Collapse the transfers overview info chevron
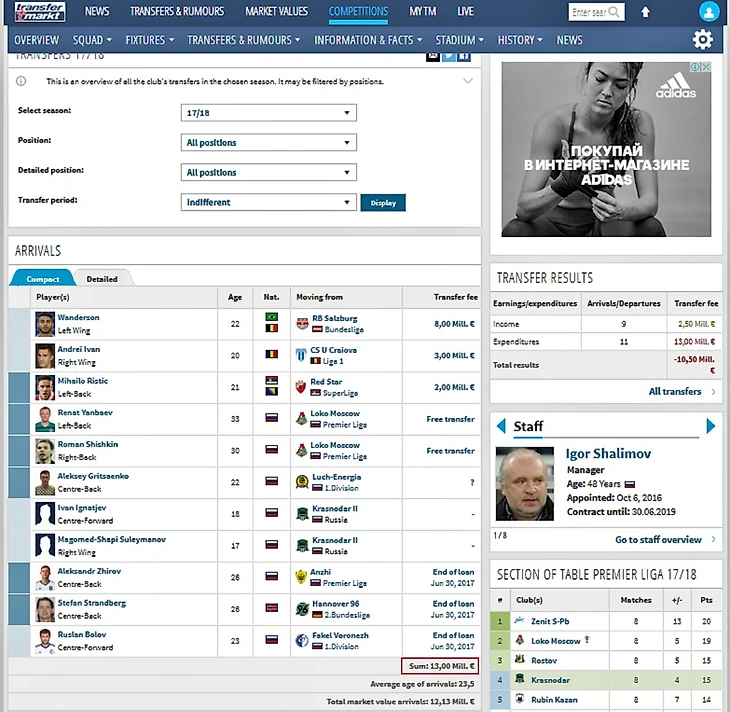Screen dimensions: 730x712 (x=468, y=81)
